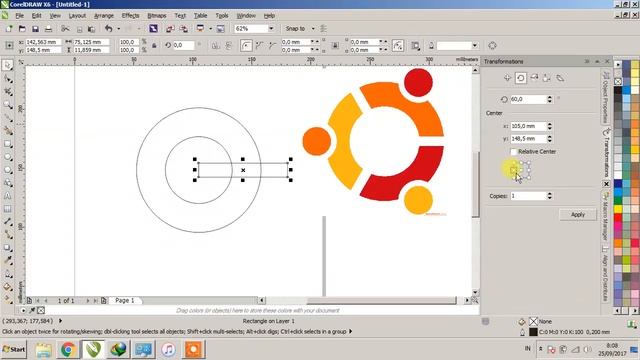Viewport: 640px width, 360px height.
Task: Click the vertical canvas scrollbar
Action: 475,183
